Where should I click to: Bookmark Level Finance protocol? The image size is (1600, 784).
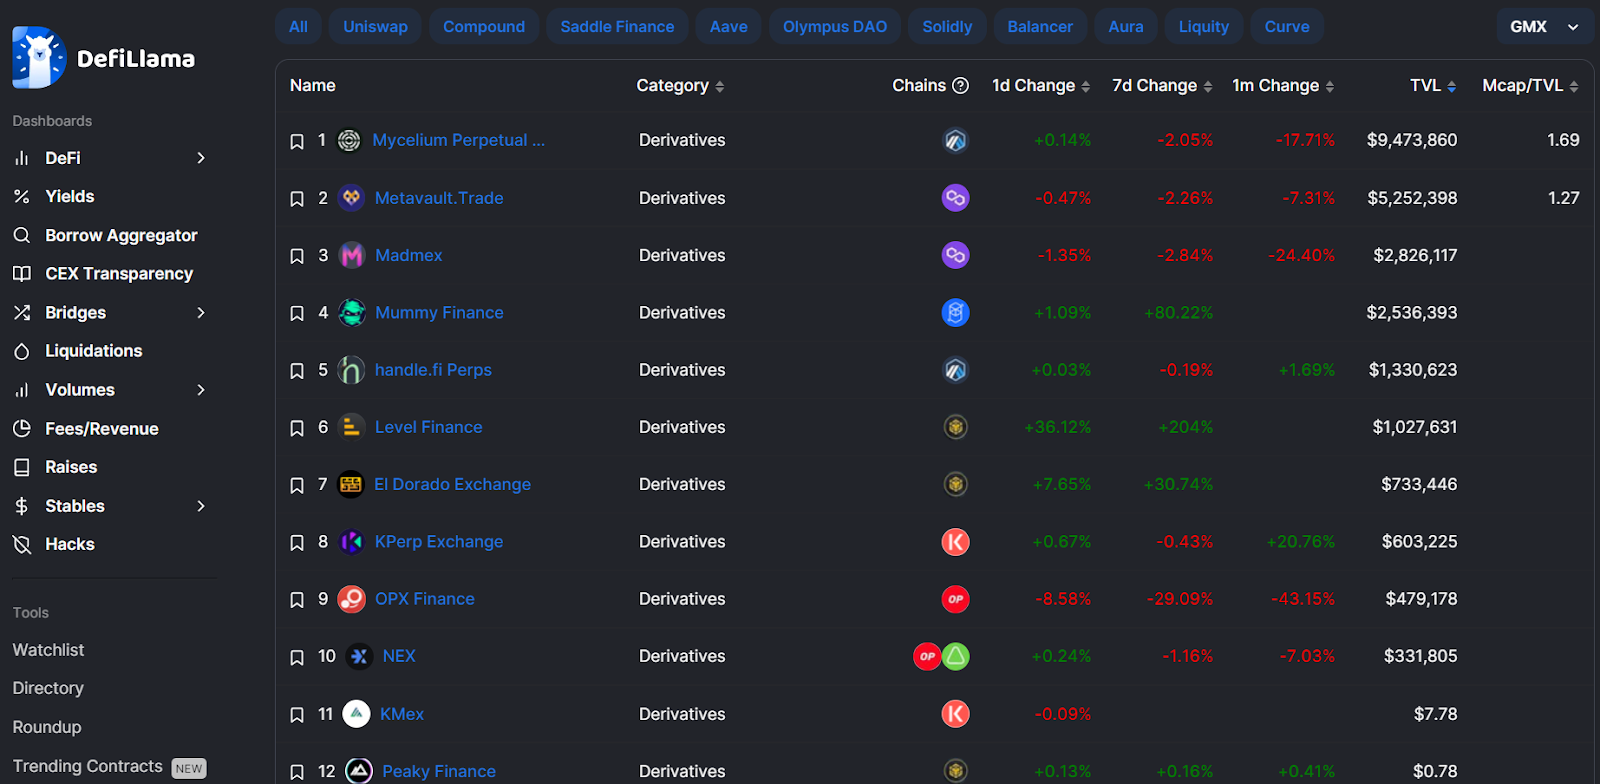coord(297,428)
